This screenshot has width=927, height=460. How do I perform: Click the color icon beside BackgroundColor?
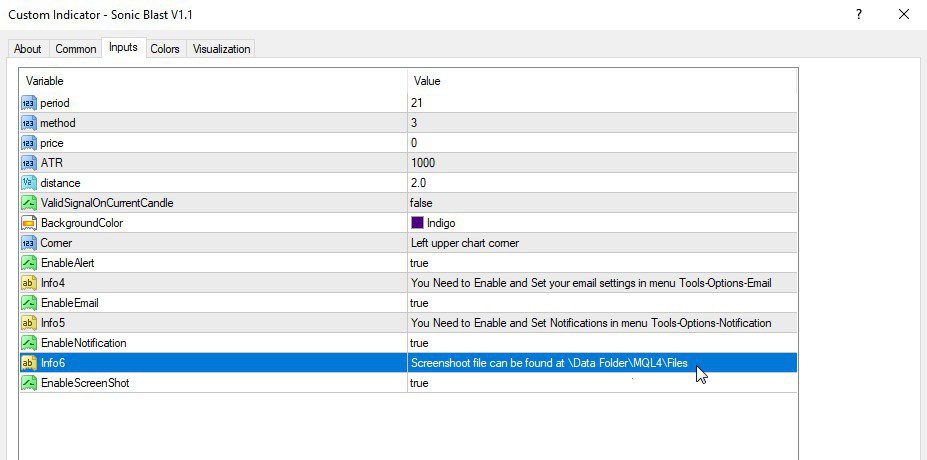pos(28,223)
